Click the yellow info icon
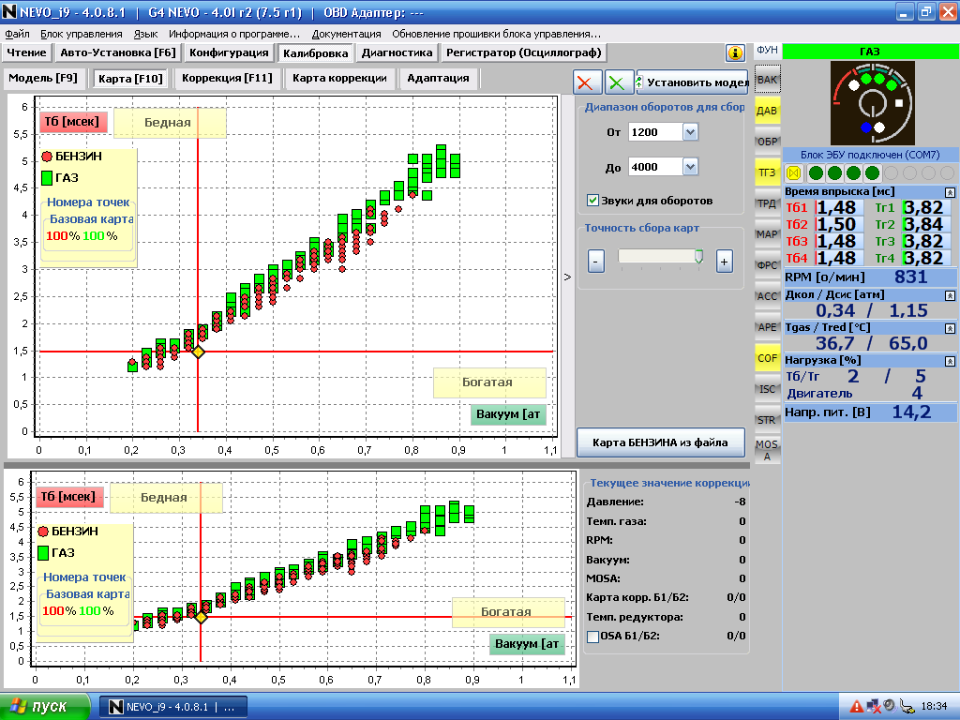The image size is (960, 720). tap(735, 53)
